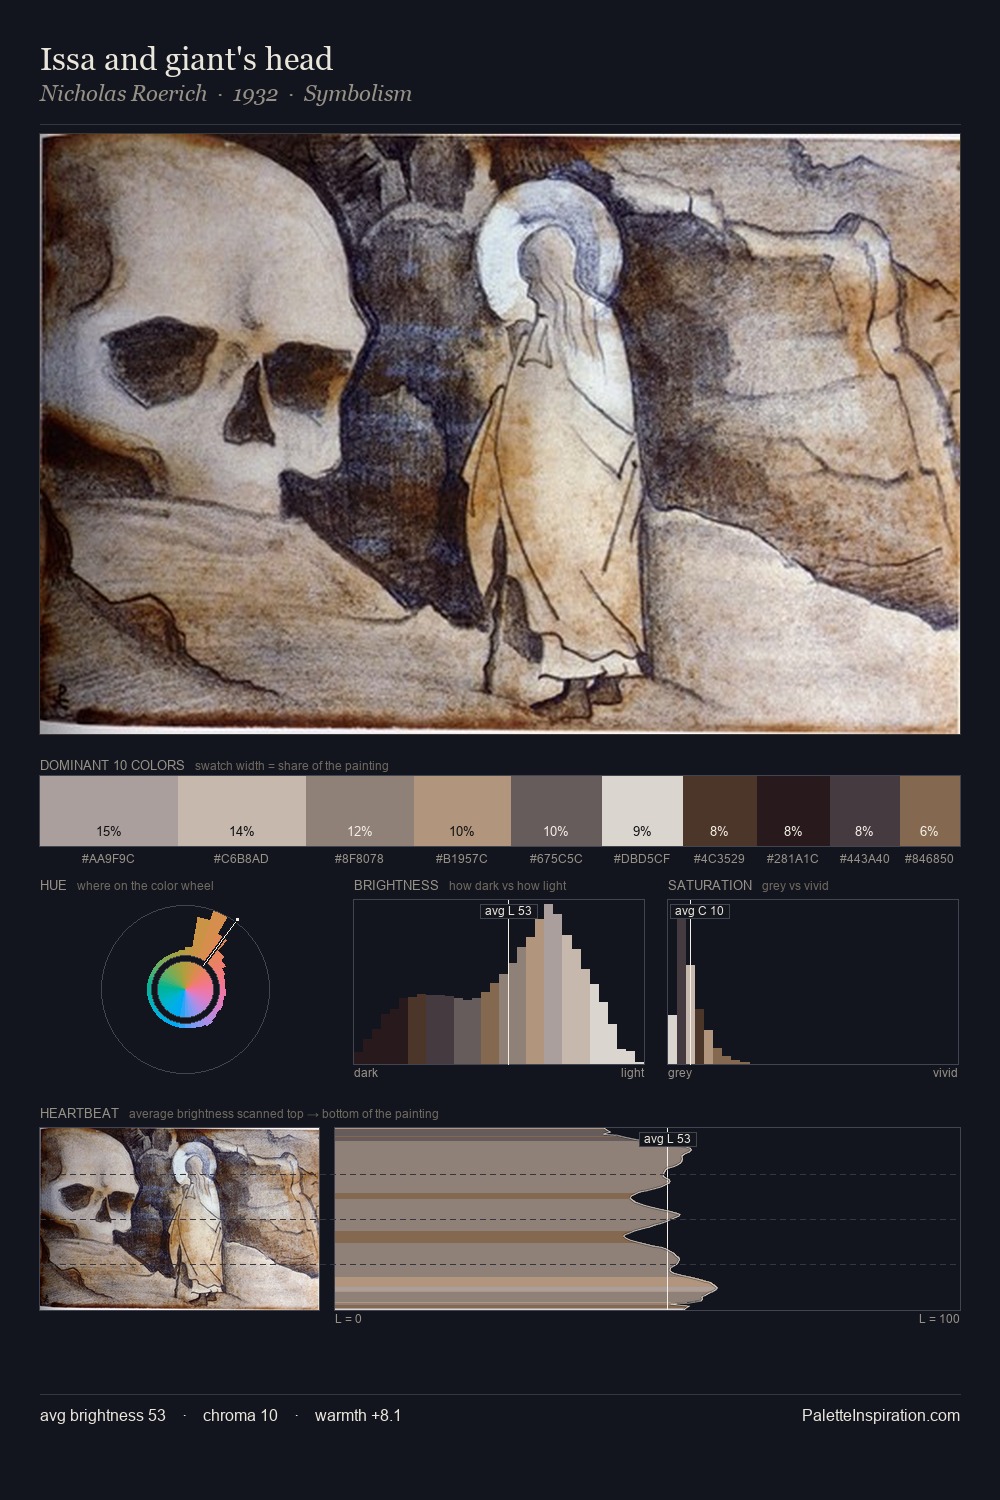Image resolution: width=1000 pixels, height=1500 pixels.
Task: Click the 'dark' axis label
Action: point(366,1073)
